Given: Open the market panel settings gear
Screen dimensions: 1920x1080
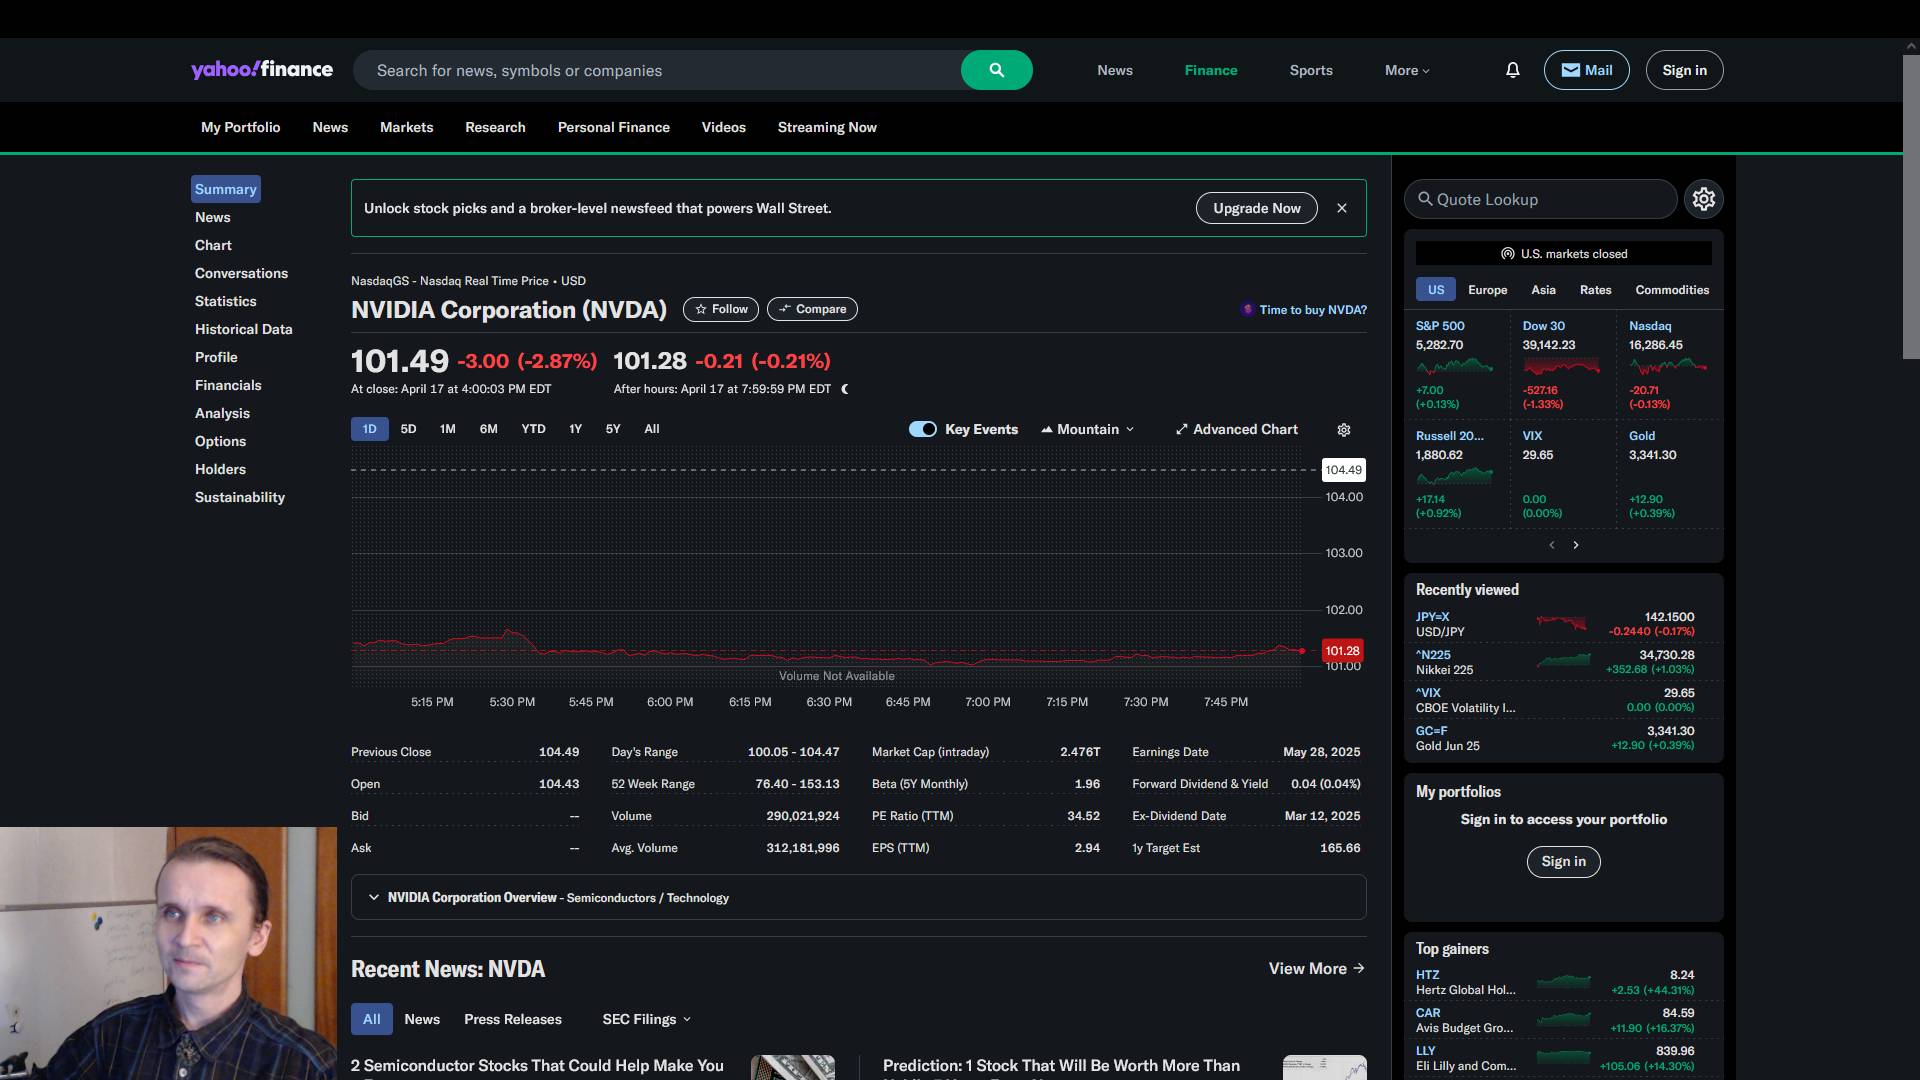Looking at the screenshot, I should click(1703, 199).
